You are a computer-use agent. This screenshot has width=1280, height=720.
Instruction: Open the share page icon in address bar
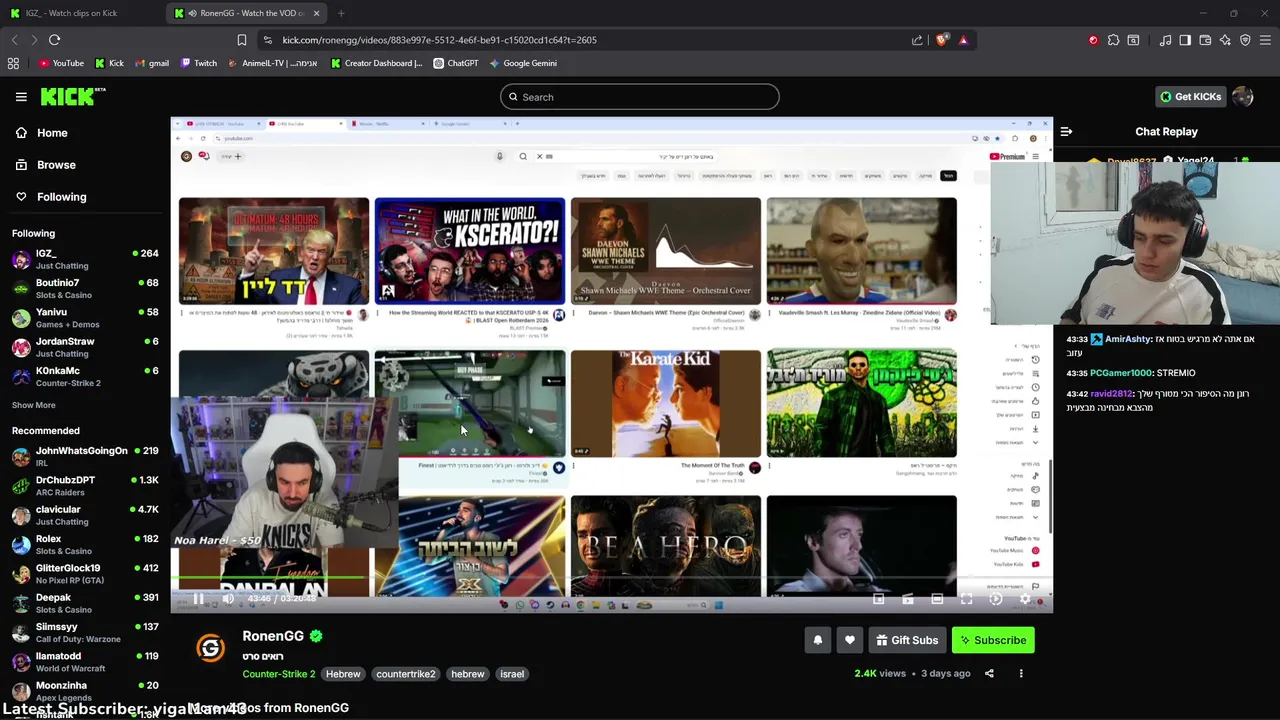[917, 40]
